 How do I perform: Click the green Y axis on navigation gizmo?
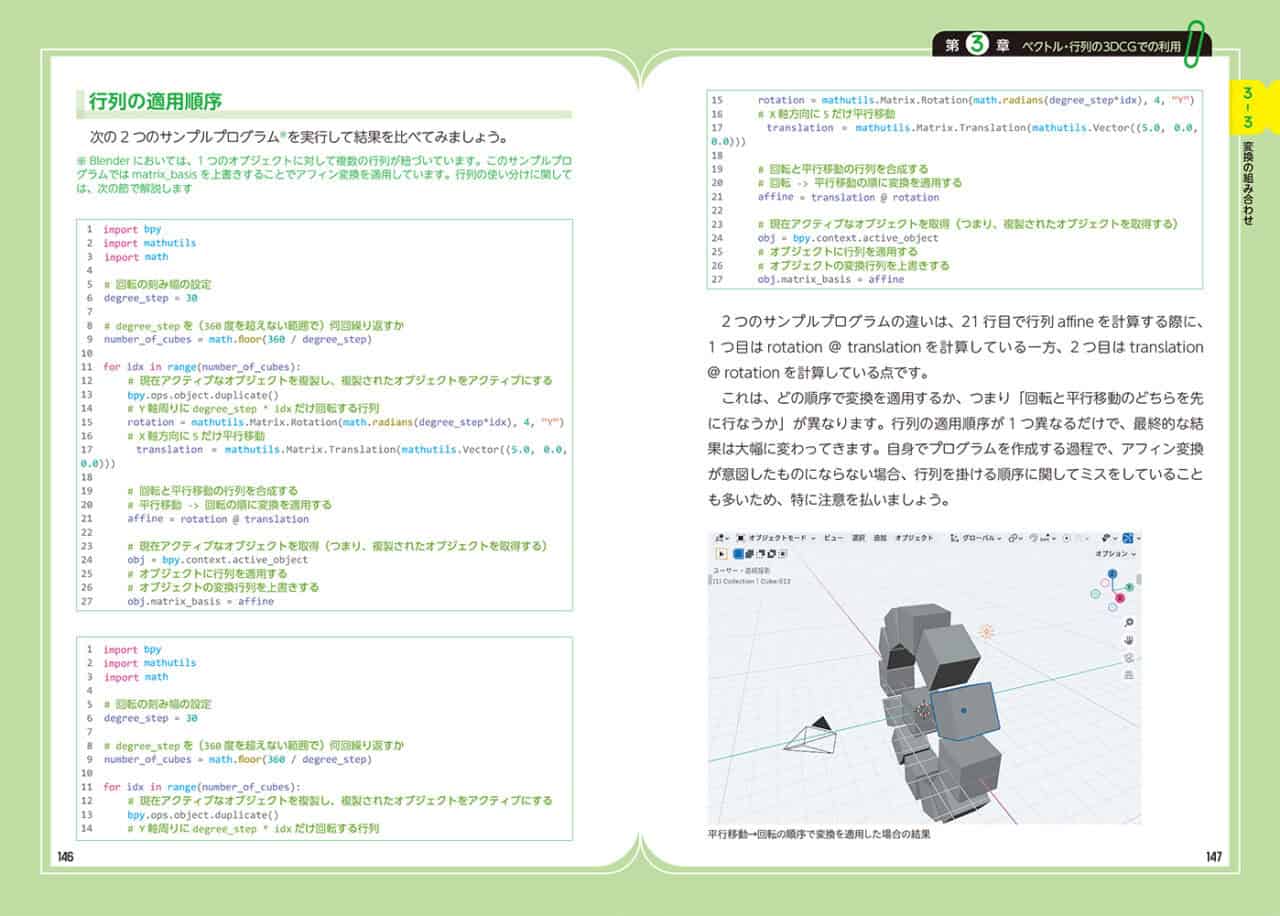coord(1129,587)
